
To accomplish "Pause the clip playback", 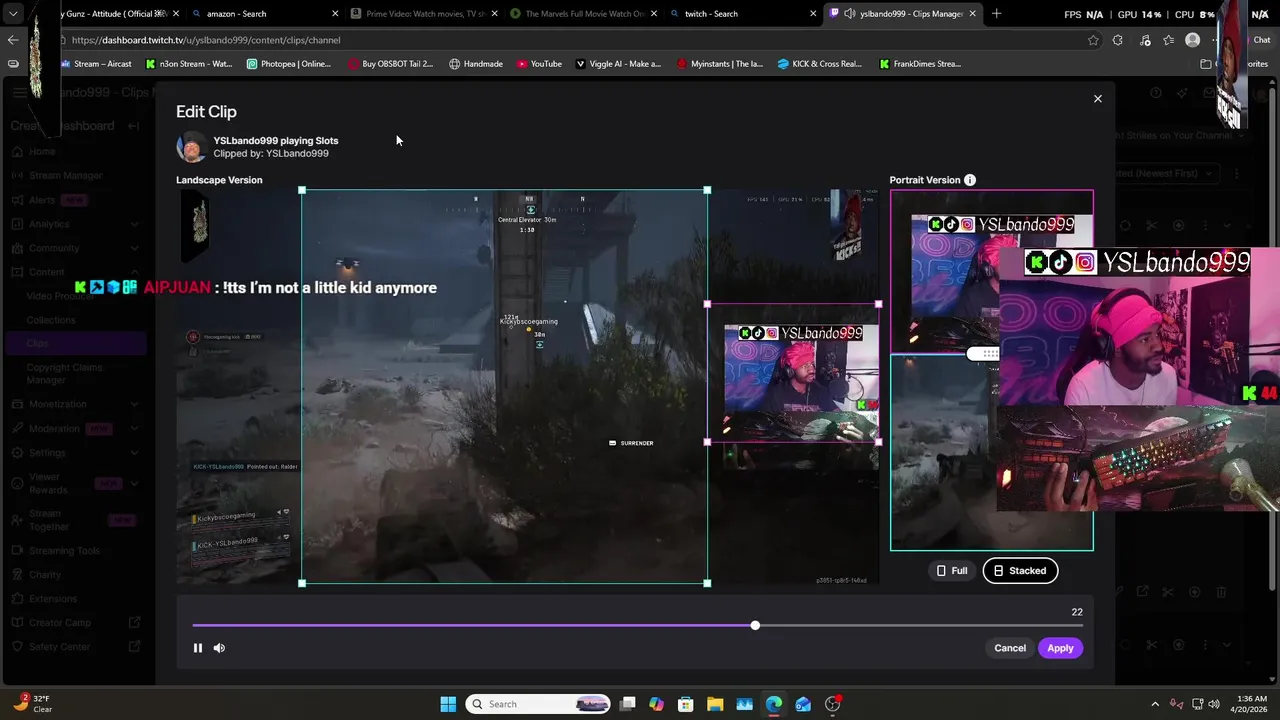I will pos(198,648).
